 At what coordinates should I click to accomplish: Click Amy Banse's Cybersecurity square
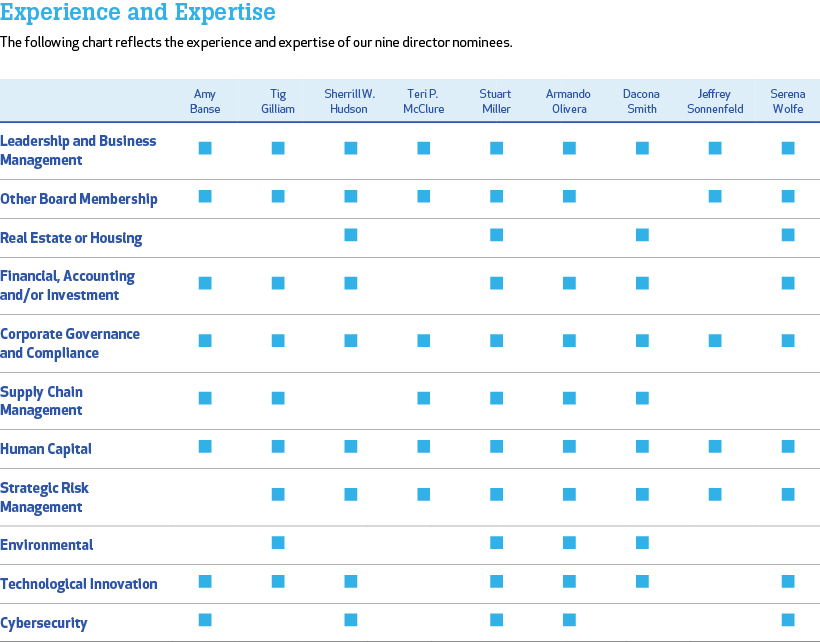point(205,620)
